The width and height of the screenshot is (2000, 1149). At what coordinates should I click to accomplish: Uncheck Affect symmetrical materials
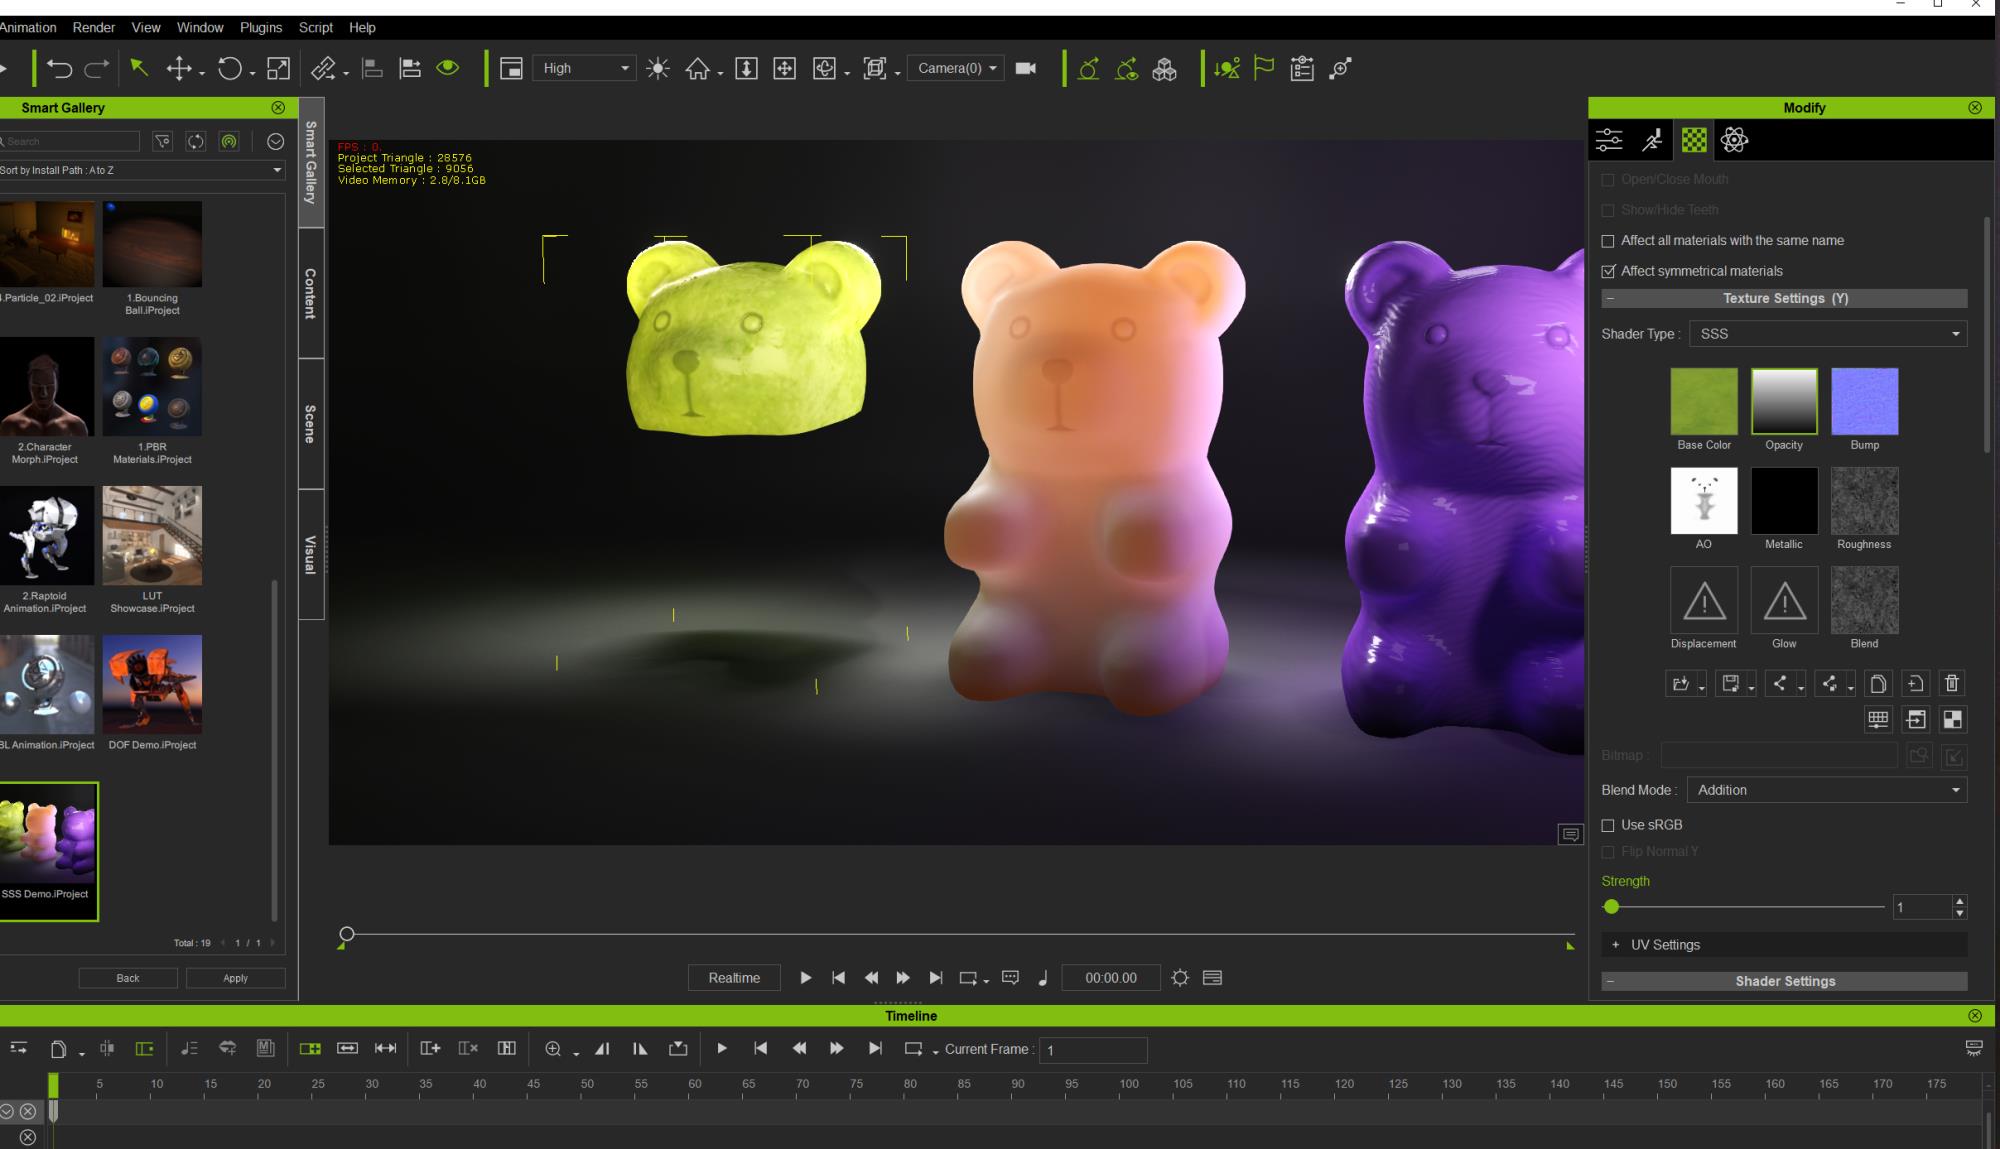(x=1608, y=271)
